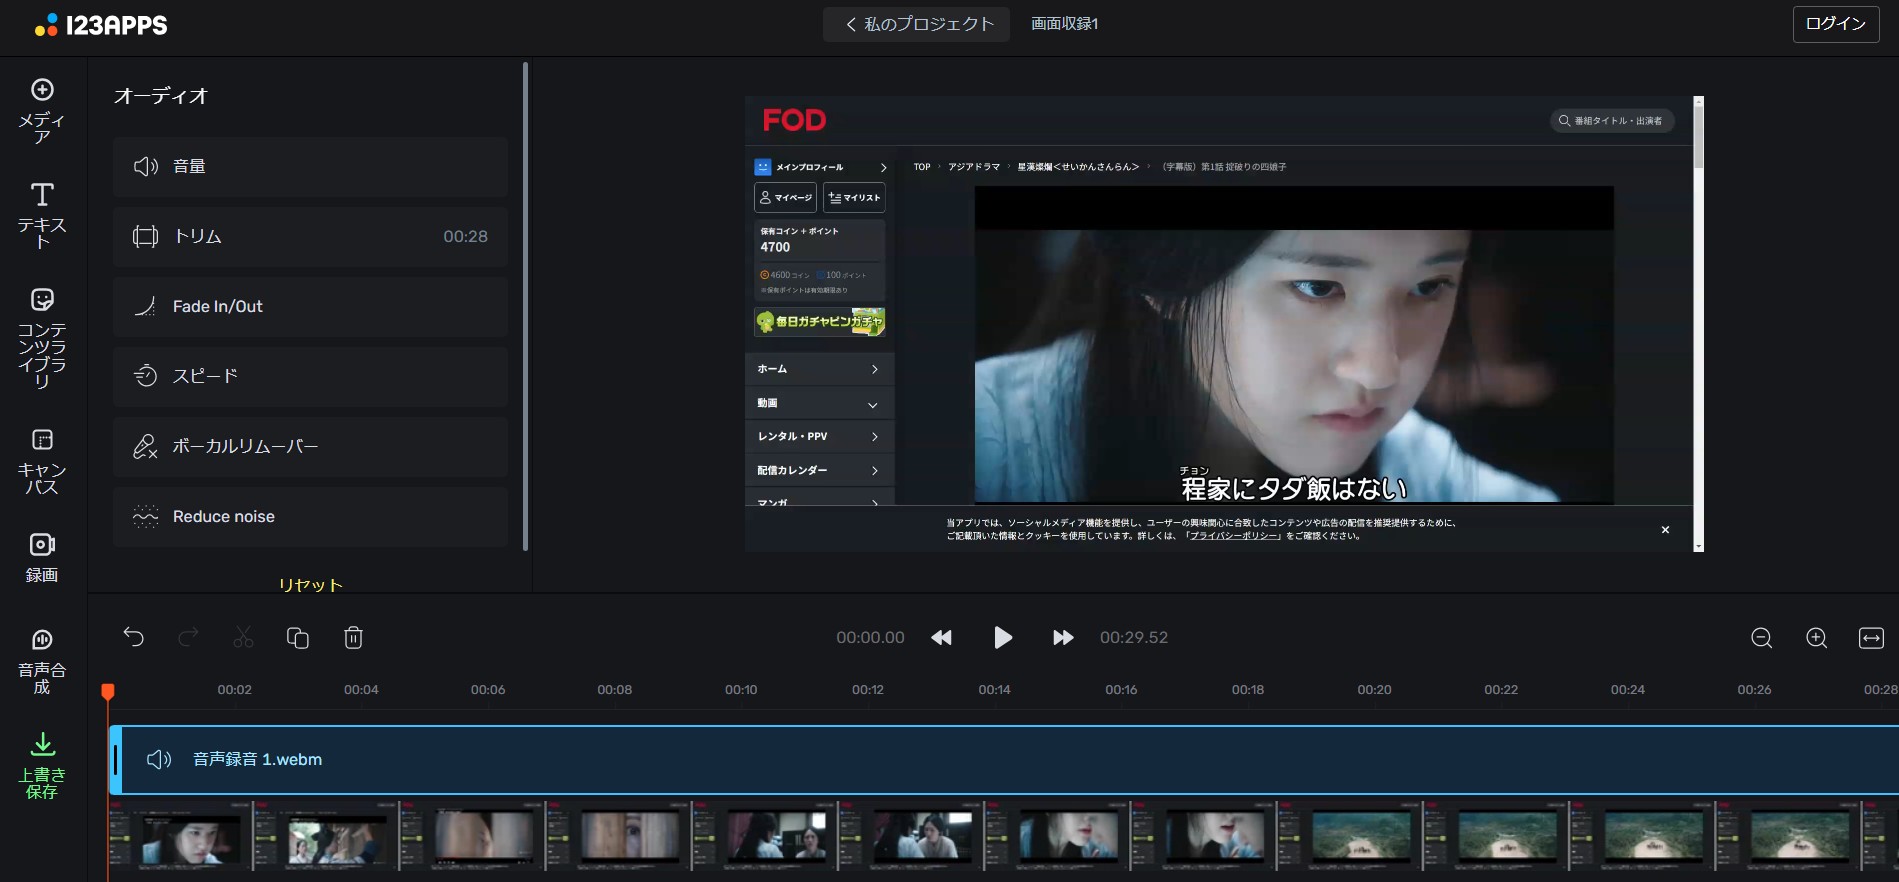
Task: Click the 毎日ガチャピンガチャ banner
Action: 820,321
